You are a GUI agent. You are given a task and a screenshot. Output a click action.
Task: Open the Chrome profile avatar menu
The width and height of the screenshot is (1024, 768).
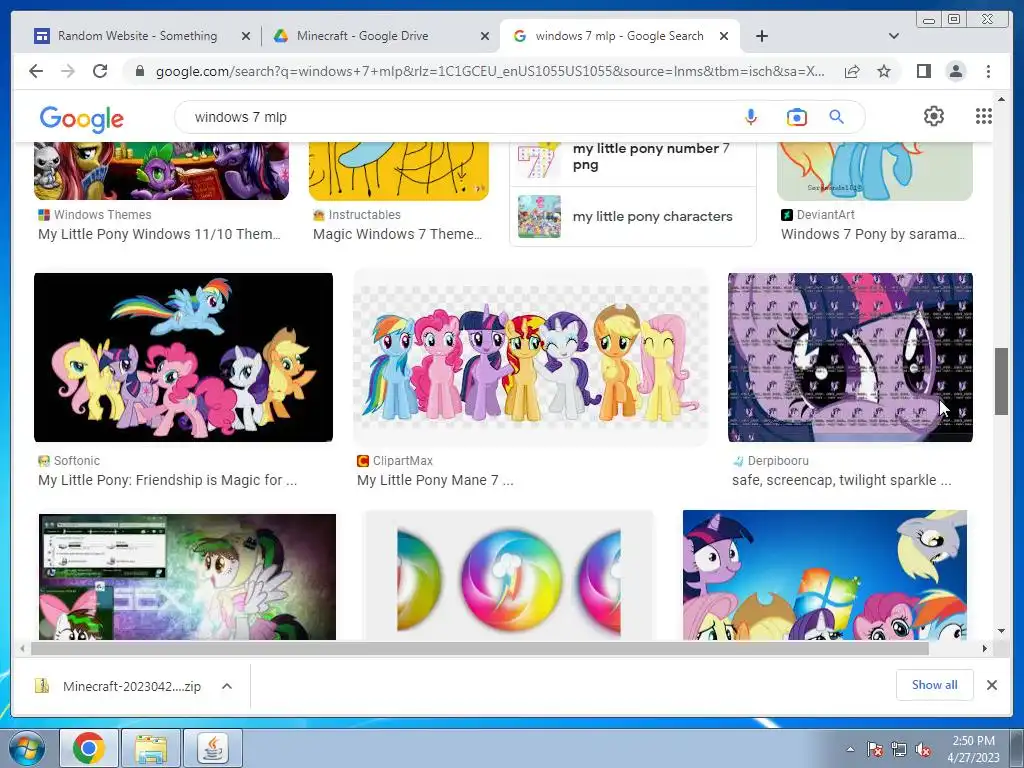[x=956, y=71]
